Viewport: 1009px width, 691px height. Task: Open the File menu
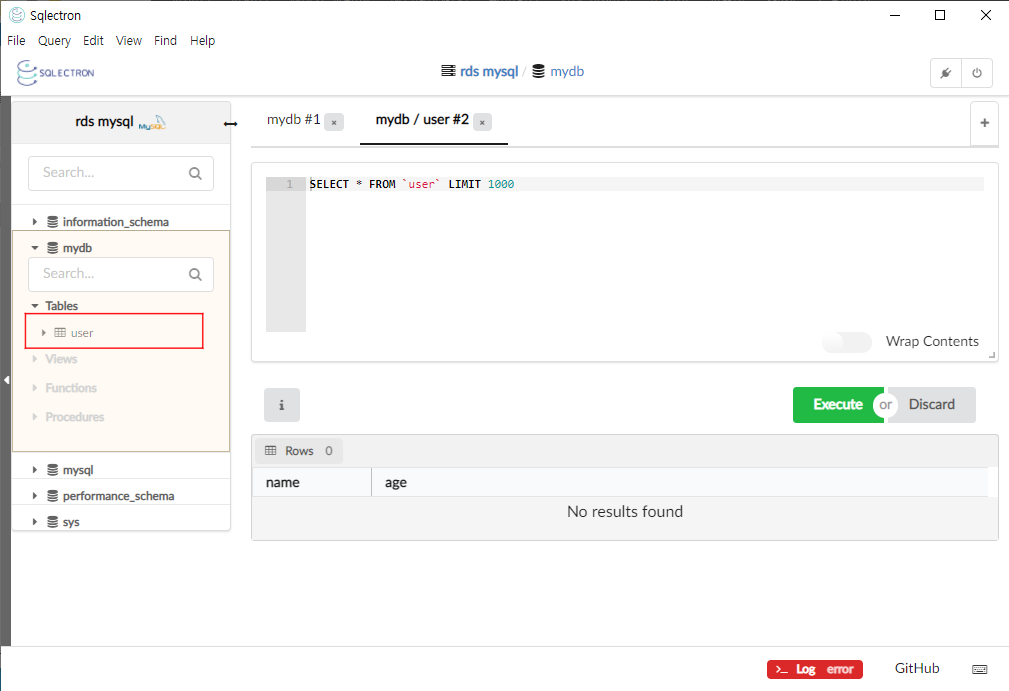(x=16, y=41)
